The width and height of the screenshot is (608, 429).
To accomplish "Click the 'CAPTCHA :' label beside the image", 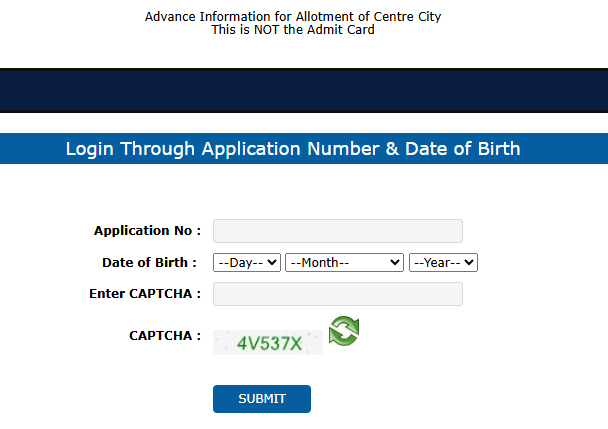I will tap(165, 336).
